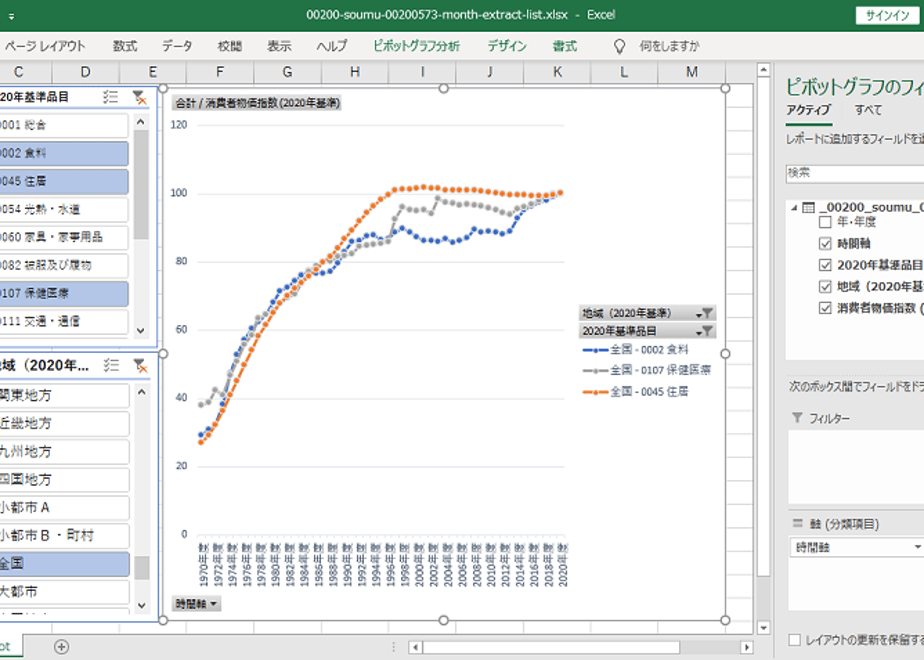Click the サインイン button
The width and height of the screenshot is (924, 660).
point(887,16)
